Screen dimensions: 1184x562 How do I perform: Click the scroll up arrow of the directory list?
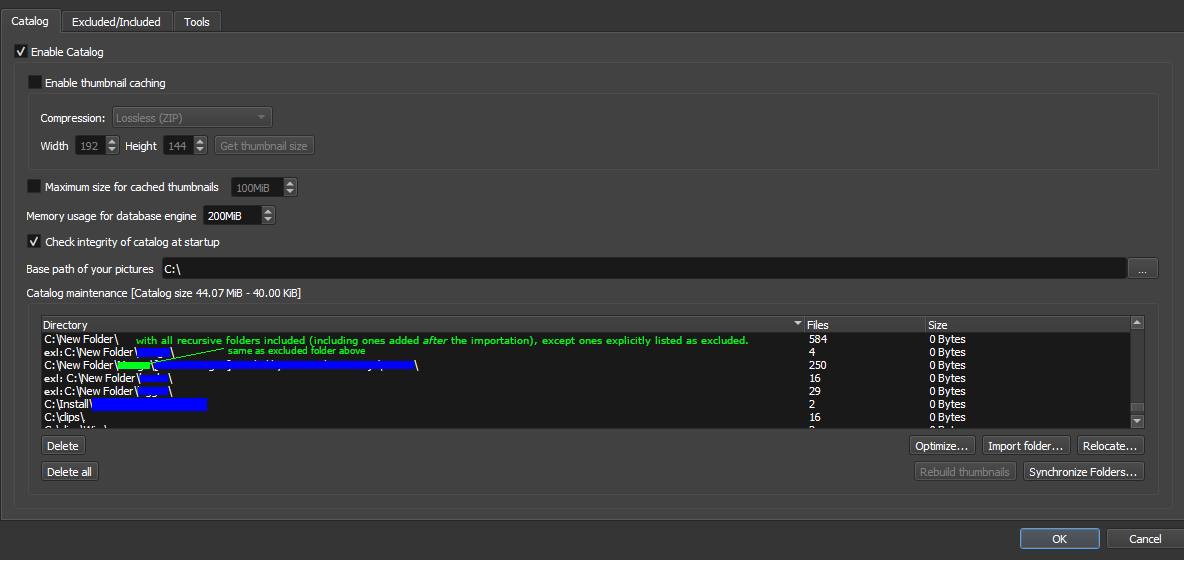coord(1137,323)
